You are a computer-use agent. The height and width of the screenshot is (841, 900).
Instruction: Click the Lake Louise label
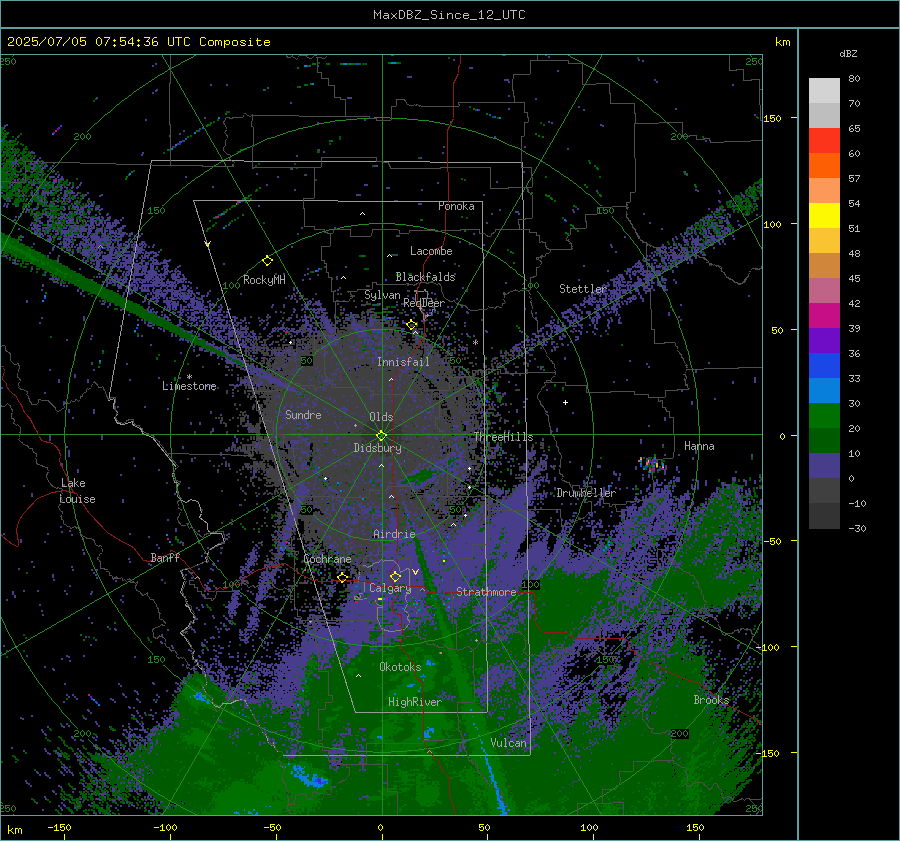(78, 491)
